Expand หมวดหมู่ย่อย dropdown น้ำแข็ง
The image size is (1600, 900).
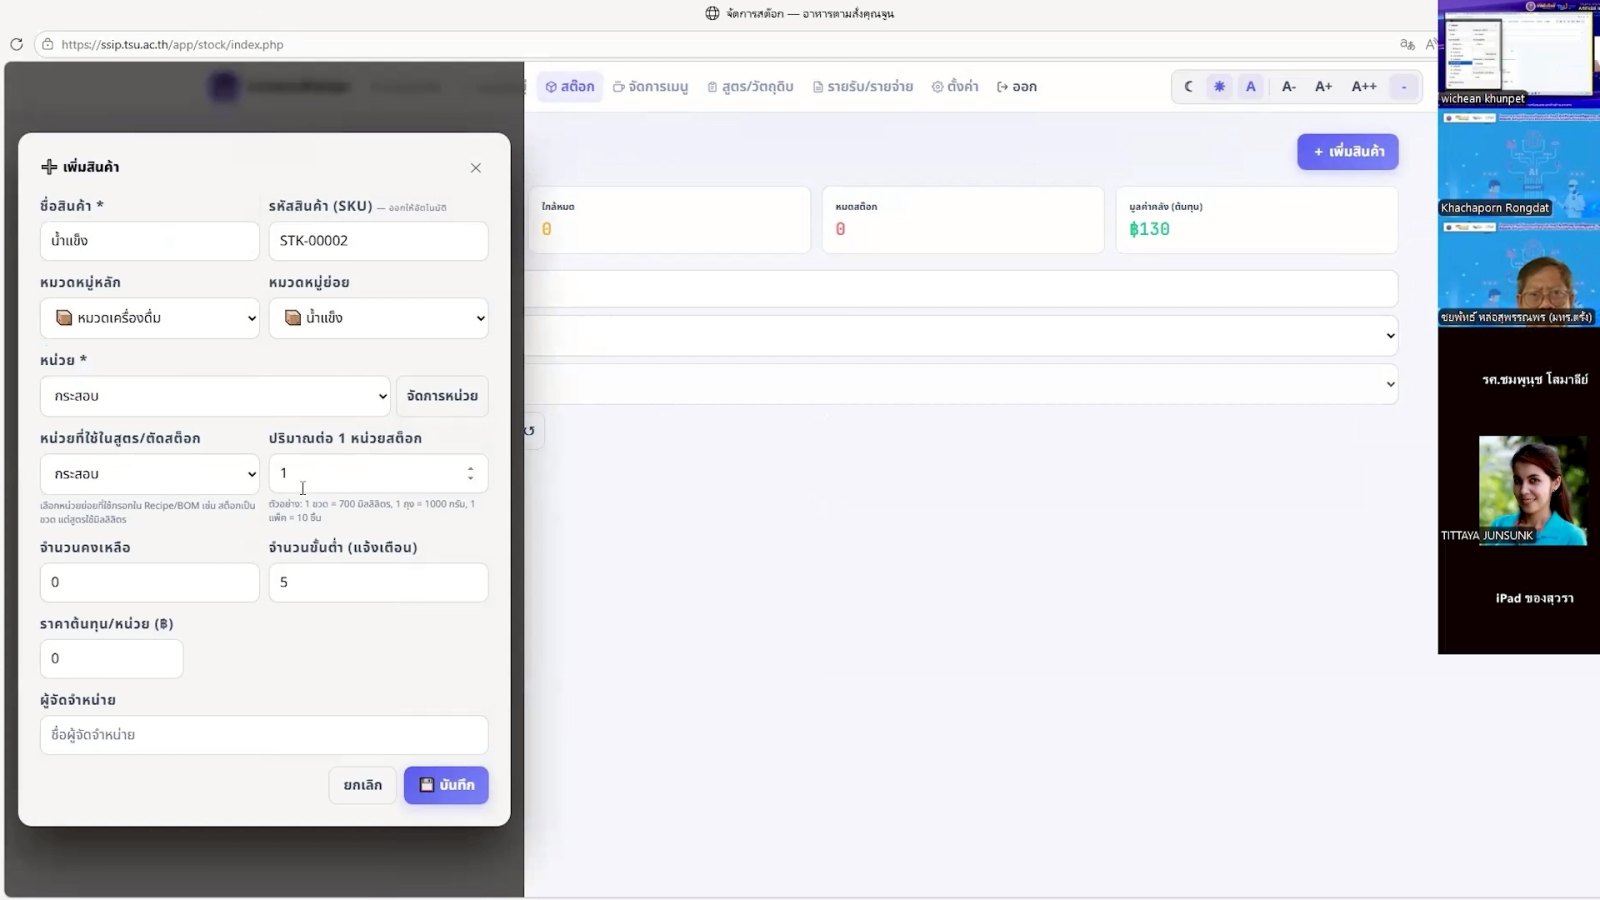click(x=378, y=318)
